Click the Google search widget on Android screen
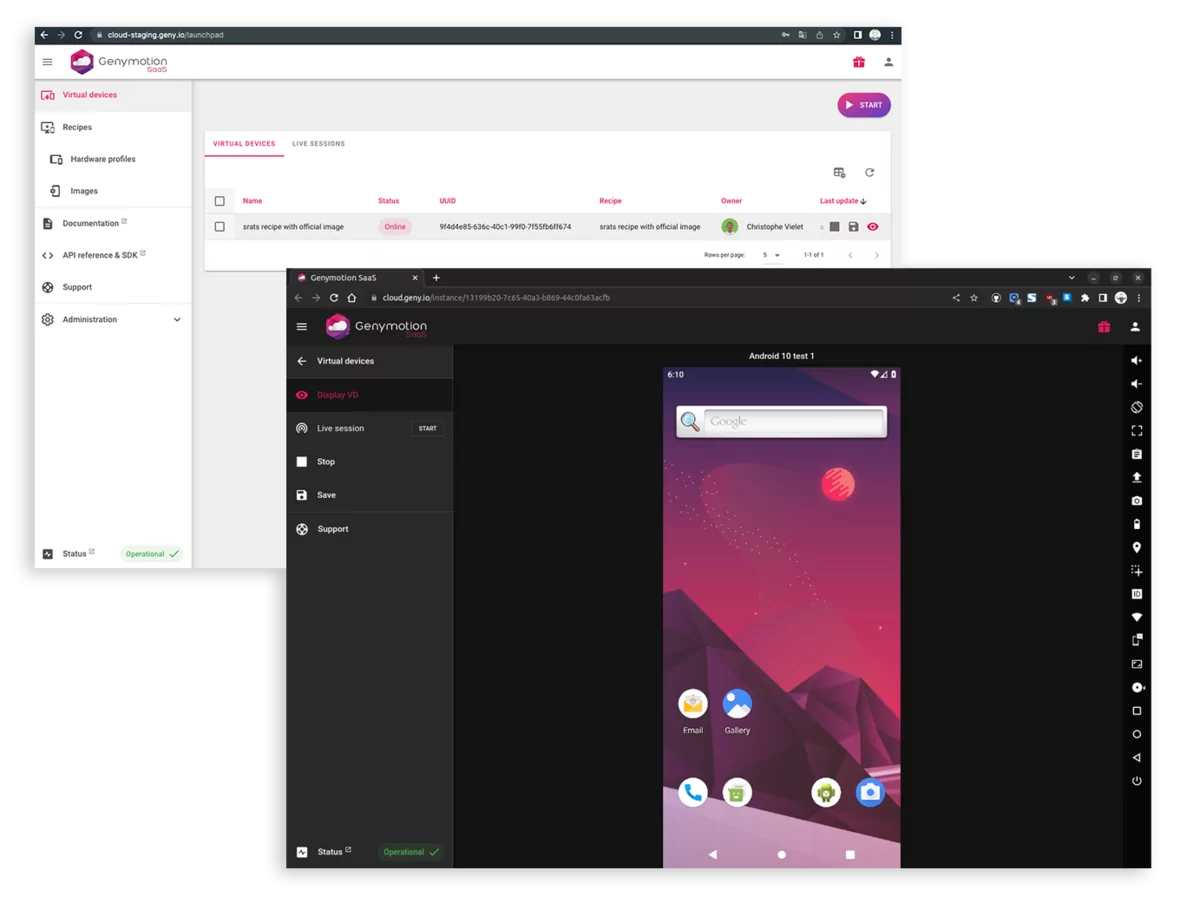Image resolution: width=1200 pixels, height=916 pixels. tap(781, 422)
